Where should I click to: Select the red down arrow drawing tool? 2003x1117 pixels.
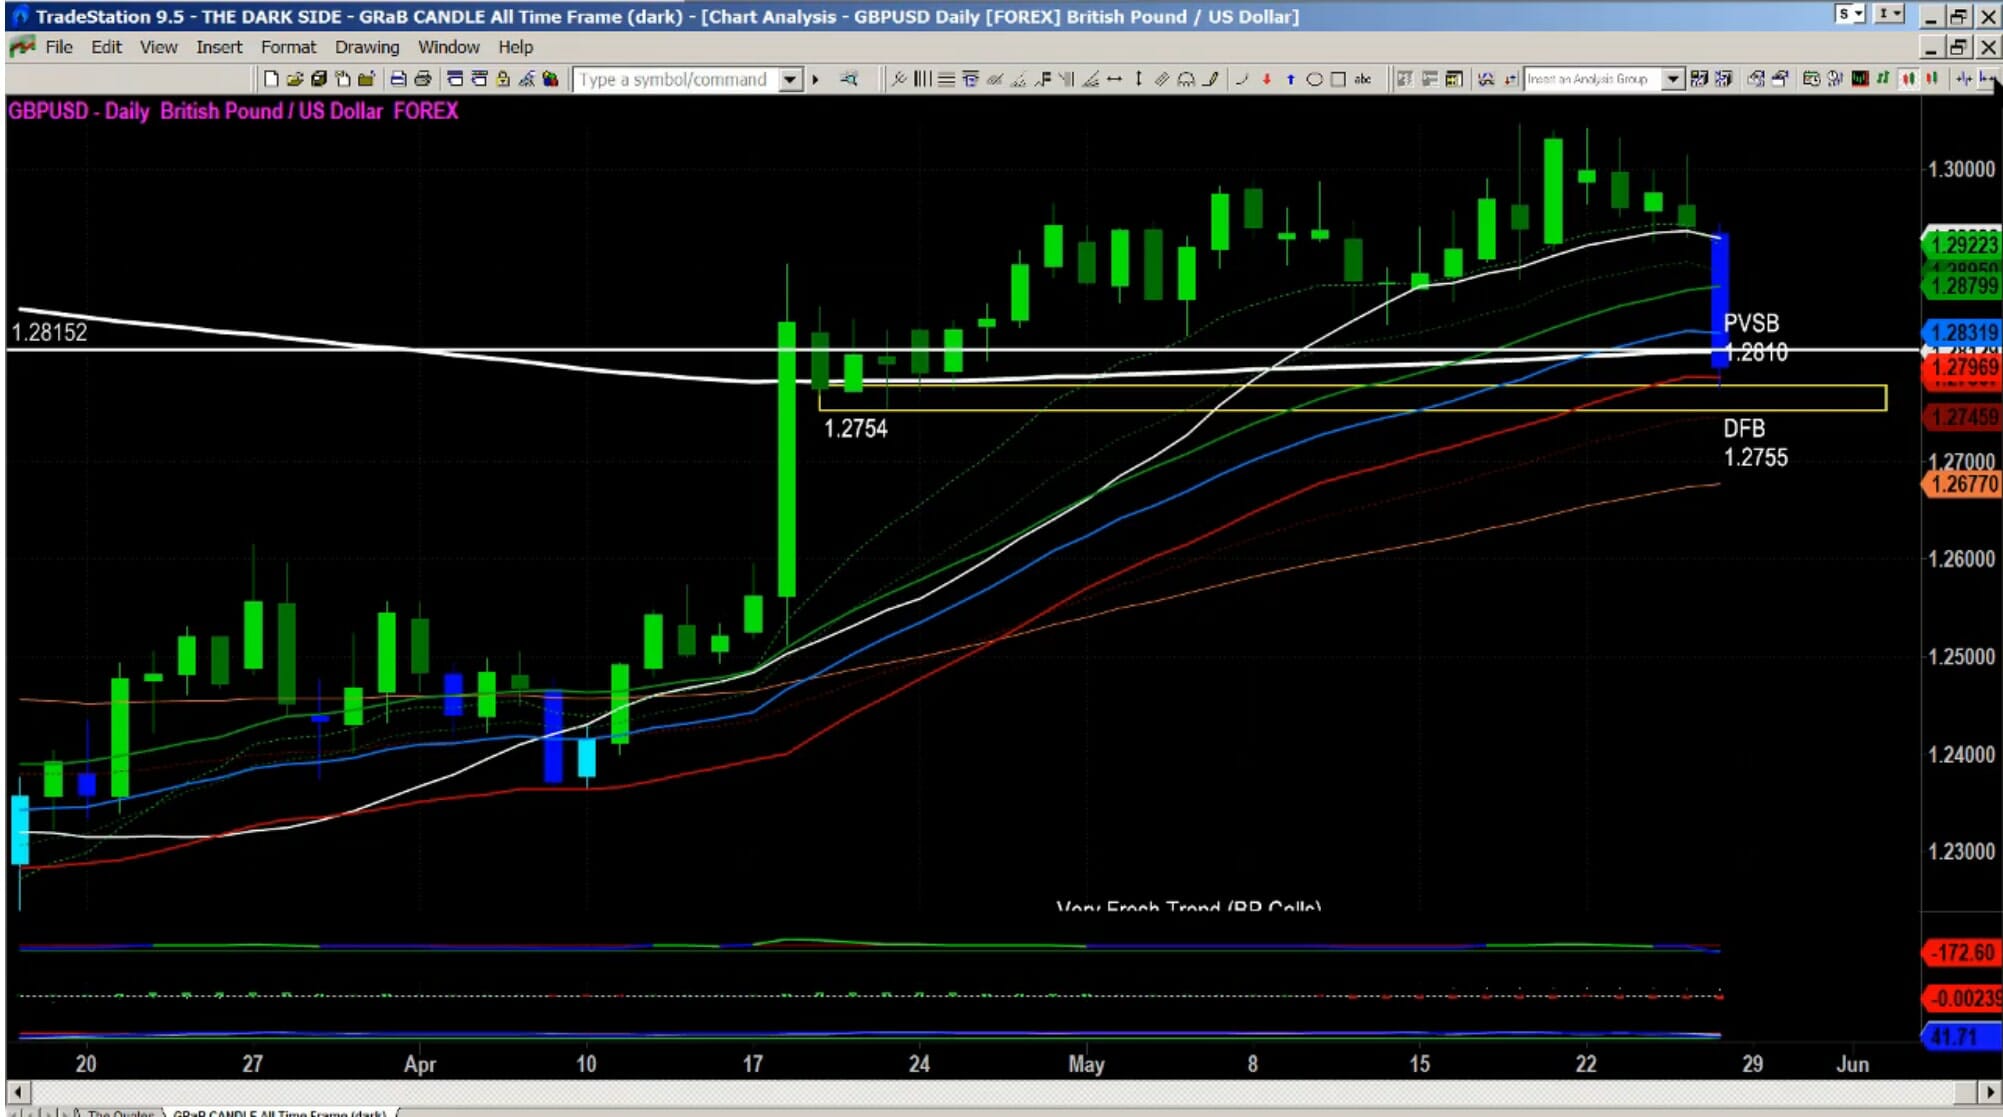[x=1266, y=79]
